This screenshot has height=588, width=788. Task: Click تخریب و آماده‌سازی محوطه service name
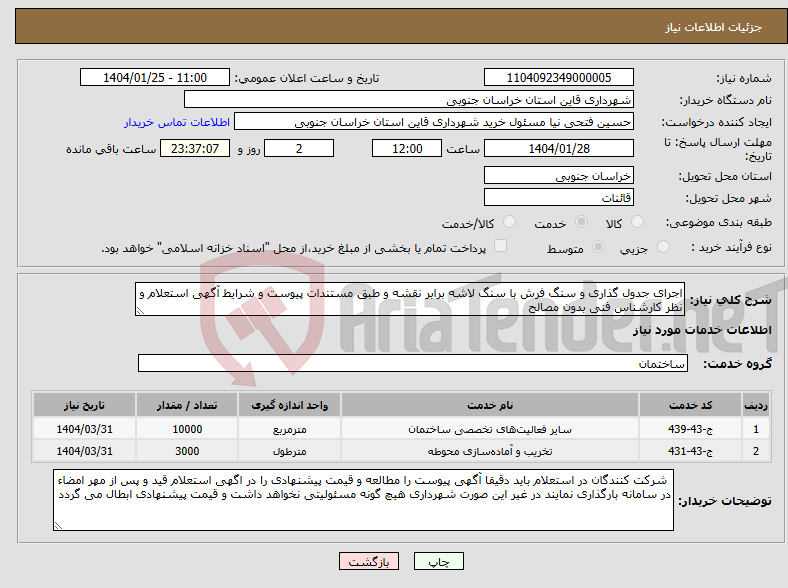tap(490, 451)
